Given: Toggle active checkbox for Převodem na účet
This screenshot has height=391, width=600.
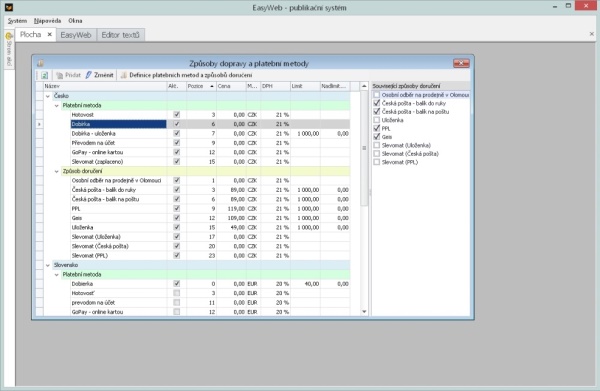Looking at the screenshot, I should tap(176, 143).
